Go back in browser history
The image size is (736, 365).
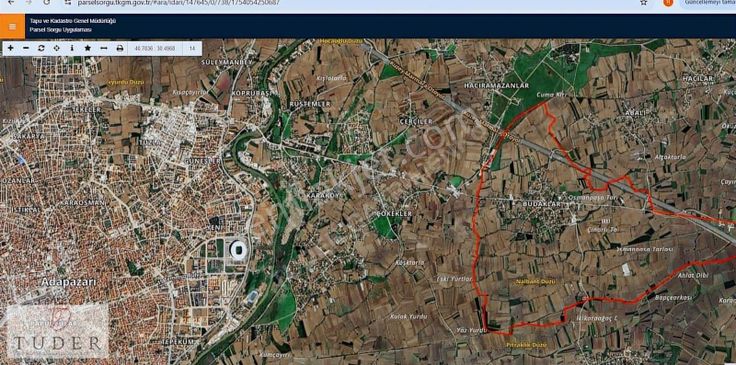(11, 2)
